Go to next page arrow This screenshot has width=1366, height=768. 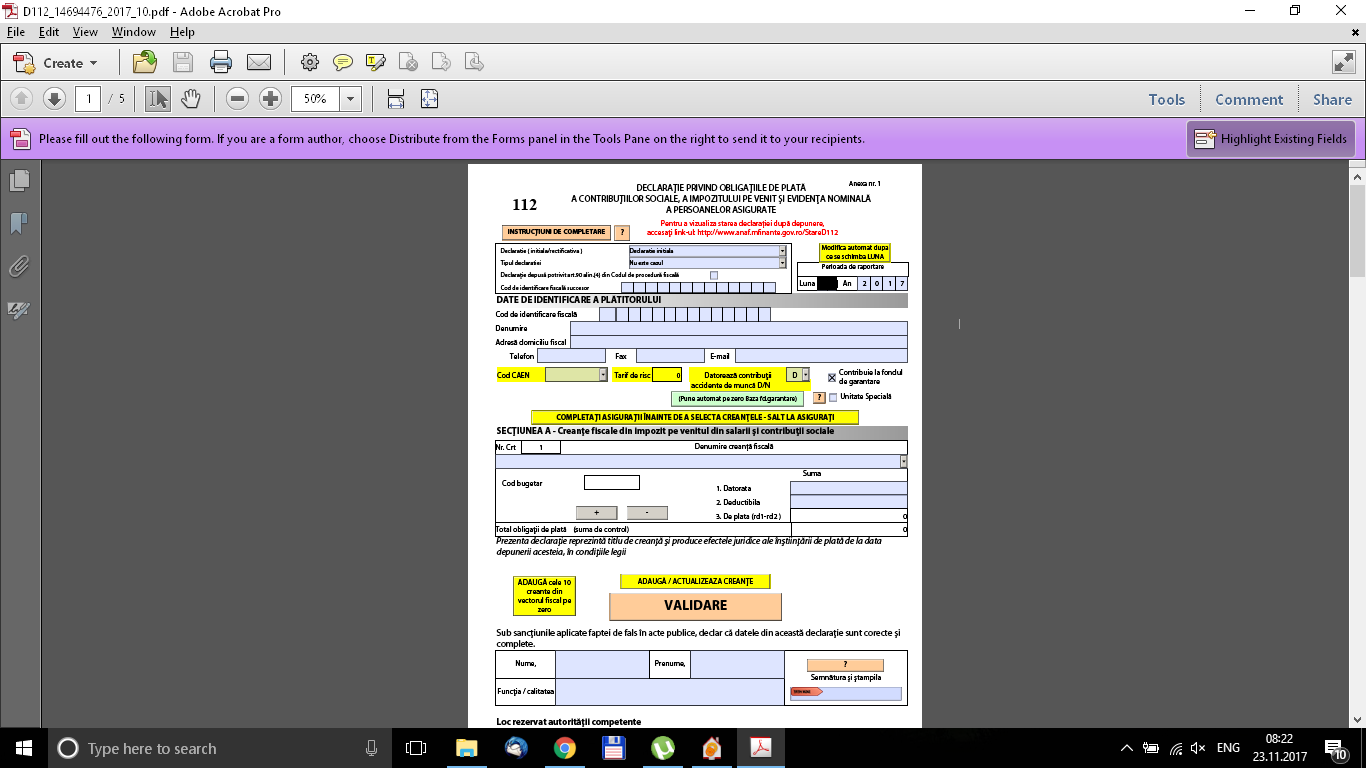(54, 98)
